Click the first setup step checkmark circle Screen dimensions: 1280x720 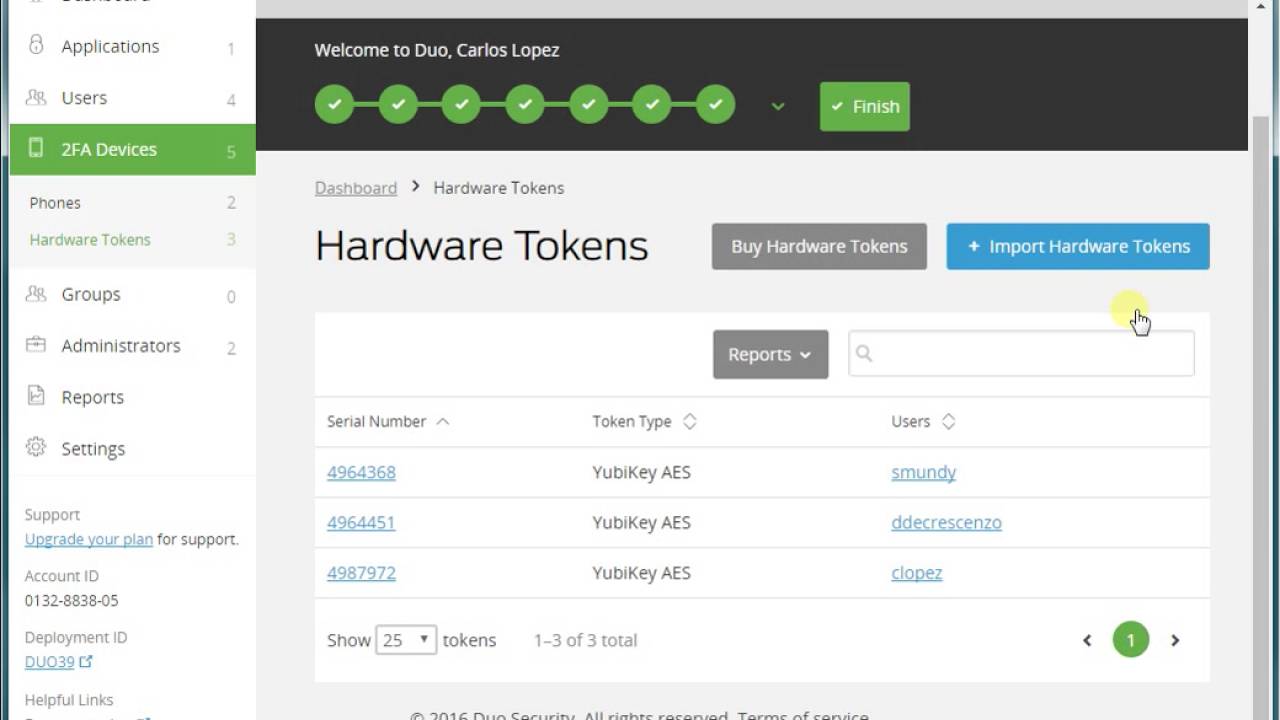334,104
